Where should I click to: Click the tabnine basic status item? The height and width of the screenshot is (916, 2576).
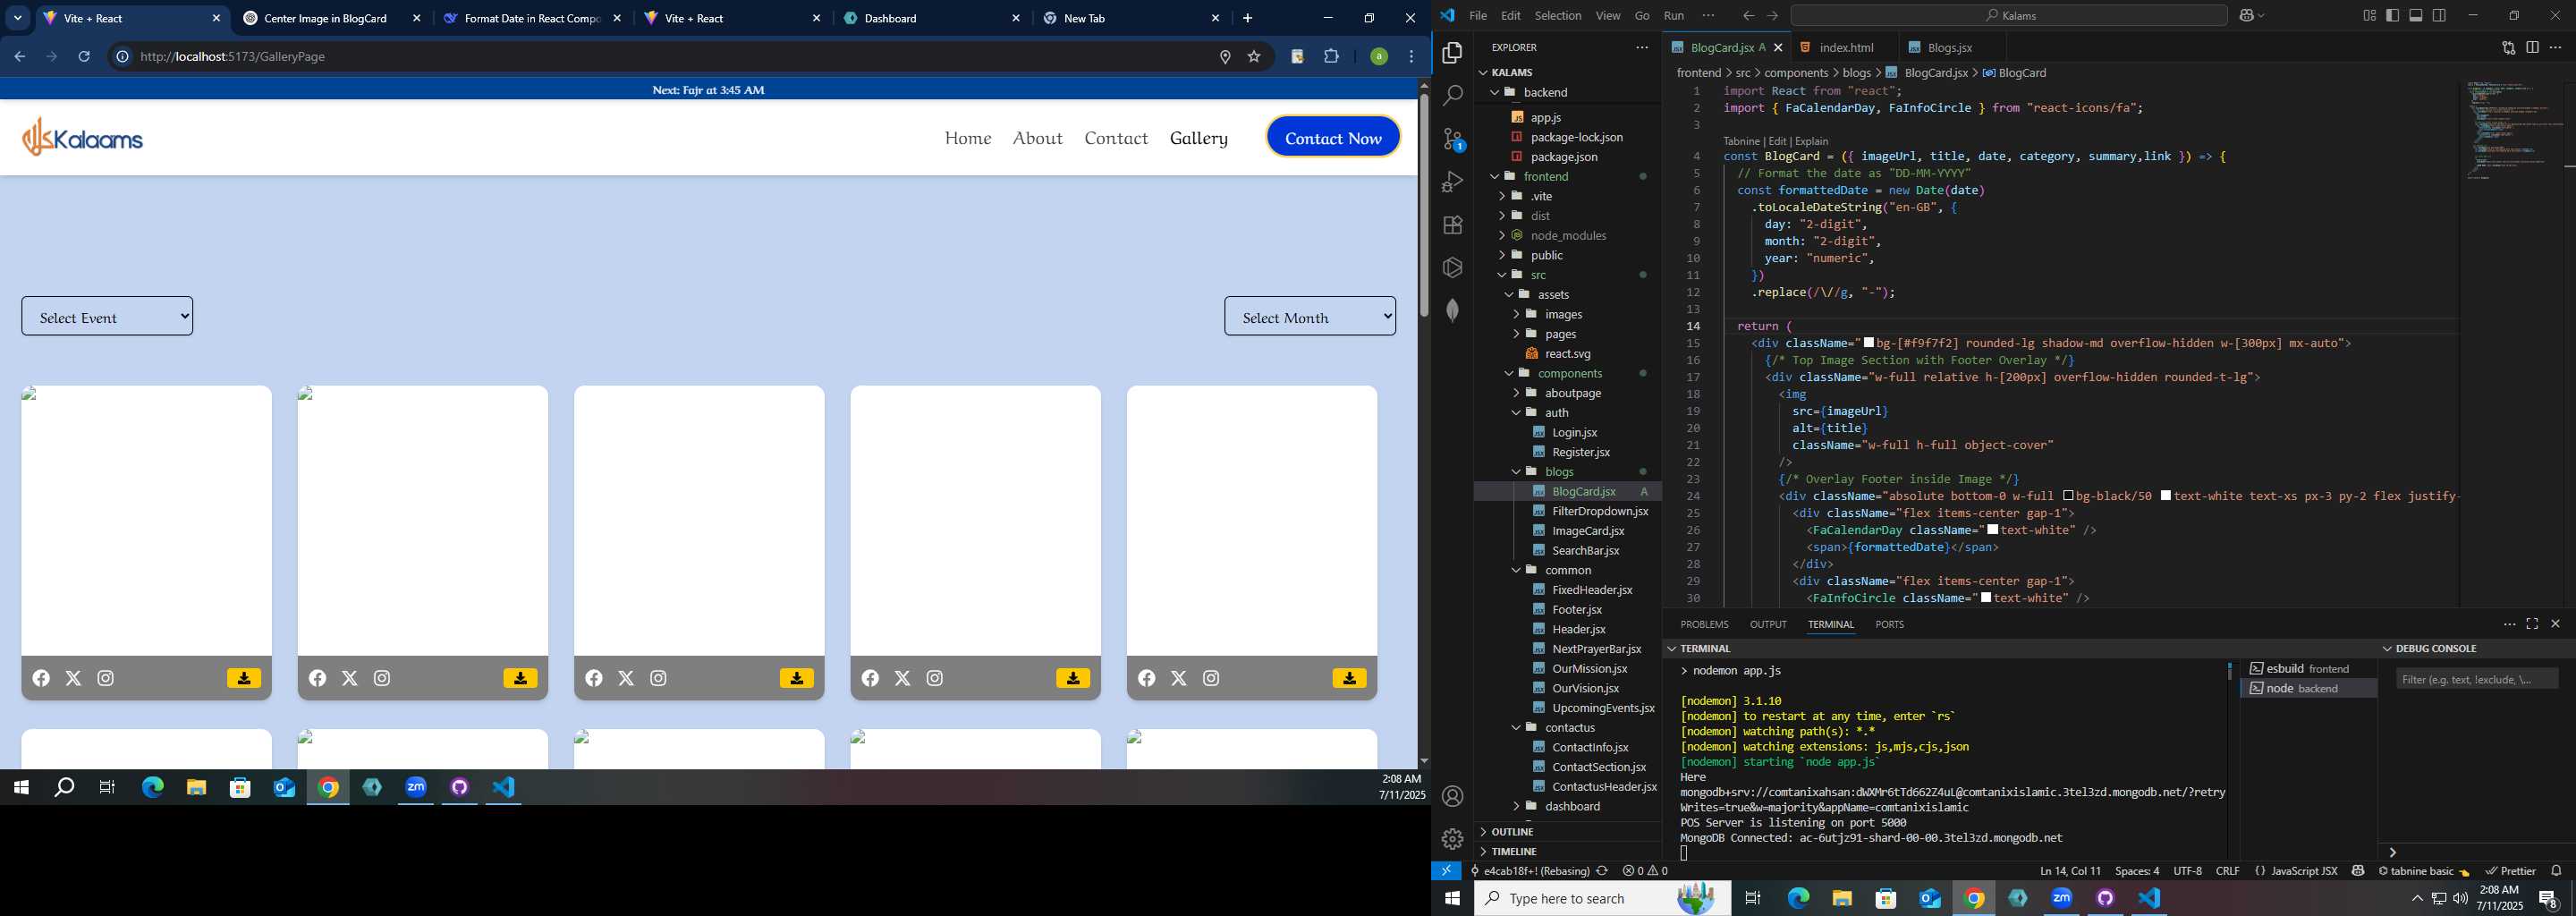pyautogui.click(x=2423, y=871)
